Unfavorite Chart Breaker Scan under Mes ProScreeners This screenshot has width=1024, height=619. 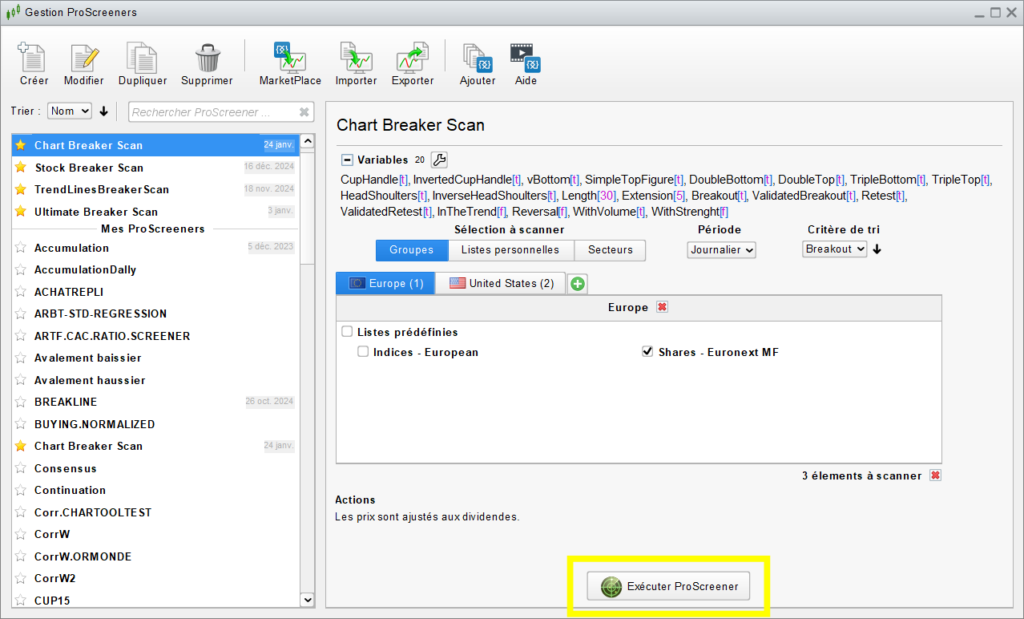coord(21,446)
